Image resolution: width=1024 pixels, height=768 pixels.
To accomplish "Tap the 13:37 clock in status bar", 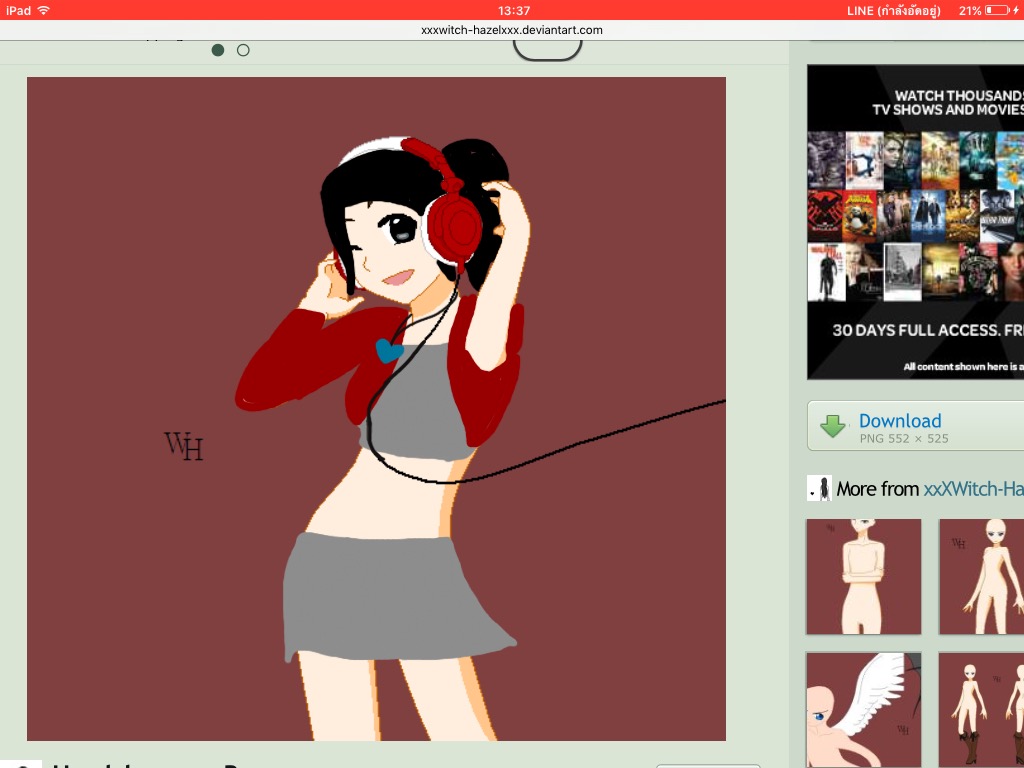I will coord(513,10).
